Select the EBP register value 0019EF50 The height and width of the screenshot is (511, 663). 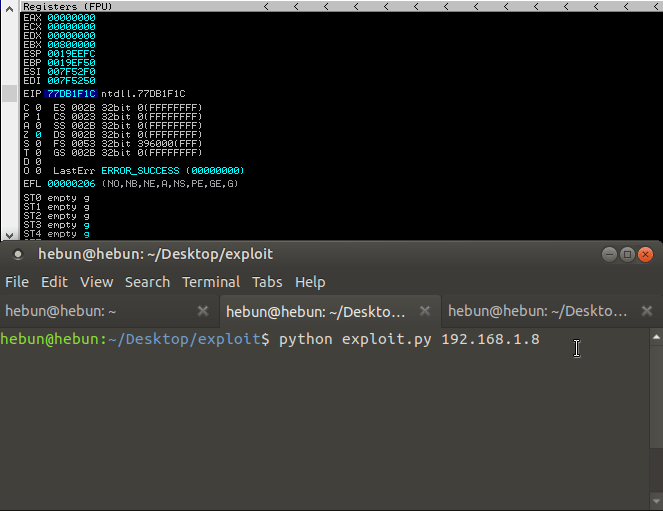(x=71, y=63)
